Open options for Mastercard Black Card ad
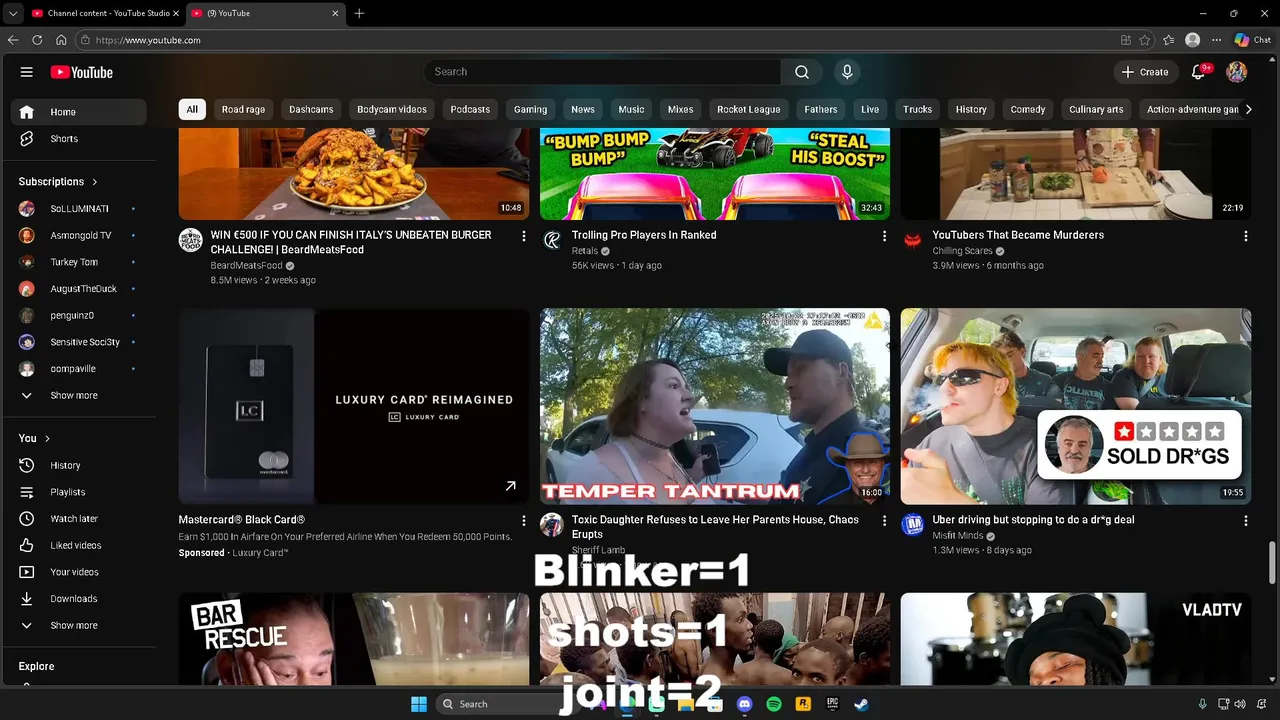Viewport: 1280px width, 720px height. coord(523,521)
